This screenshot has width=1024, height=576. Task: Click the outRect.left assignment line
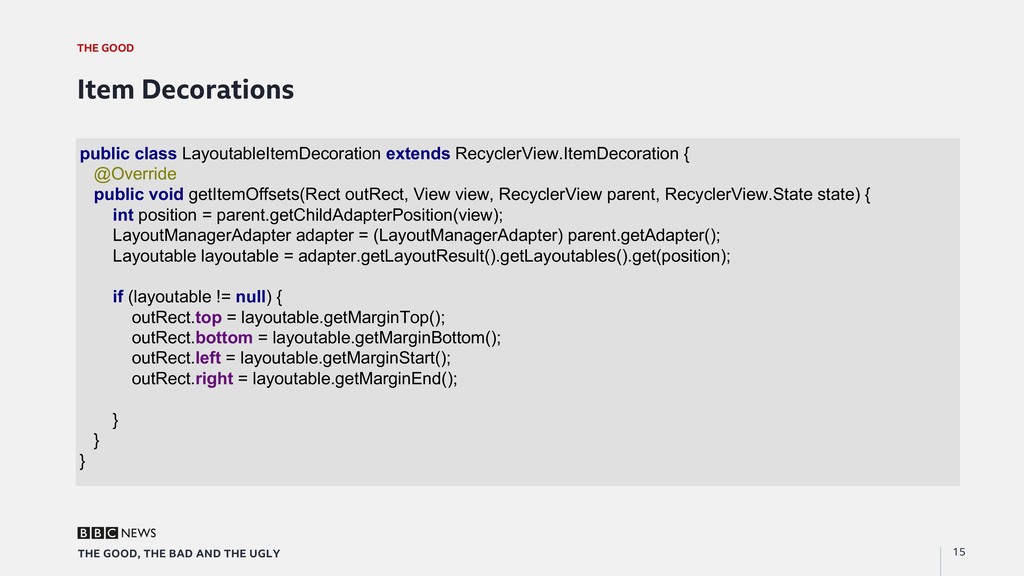coord(291,358)
